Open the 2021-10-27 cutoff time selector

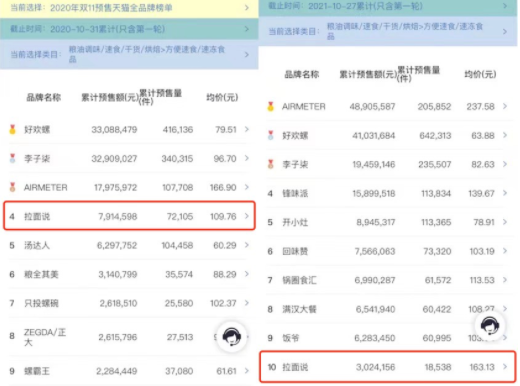coord(388,7)
